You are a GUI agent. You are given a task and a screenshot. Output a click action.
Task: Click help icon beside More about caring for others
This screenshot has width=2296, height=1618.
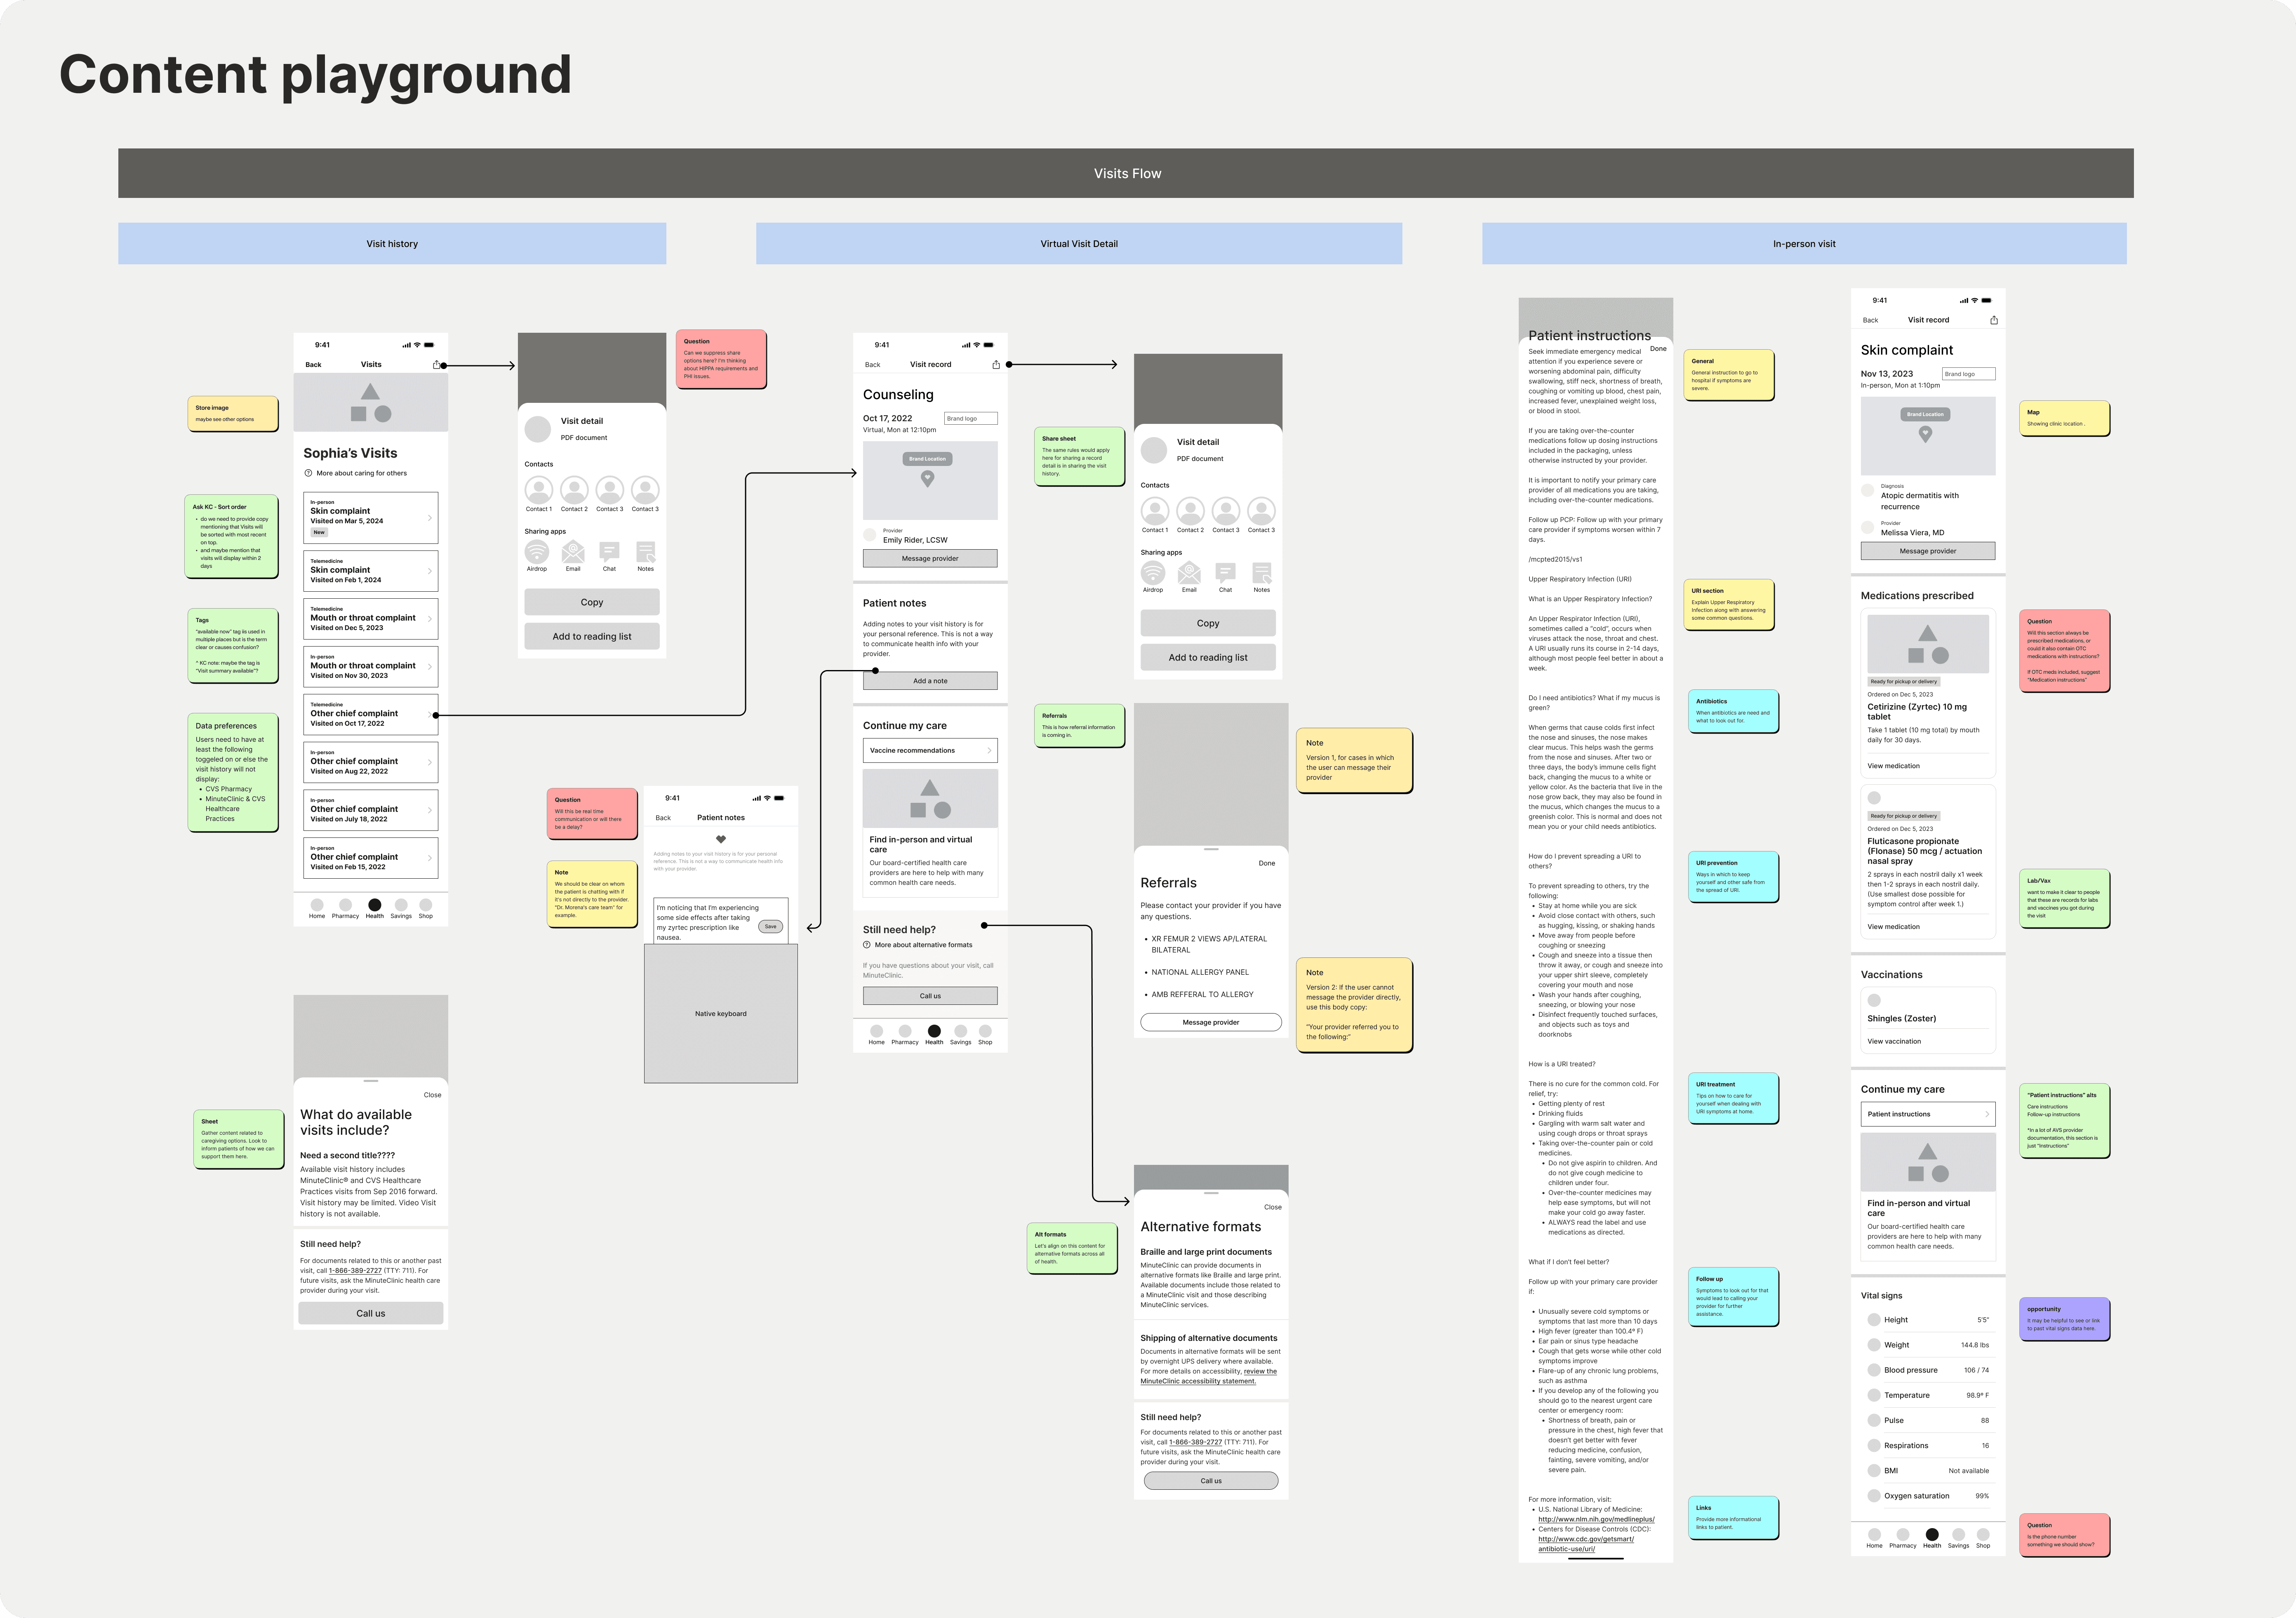(x=308, y=473)
